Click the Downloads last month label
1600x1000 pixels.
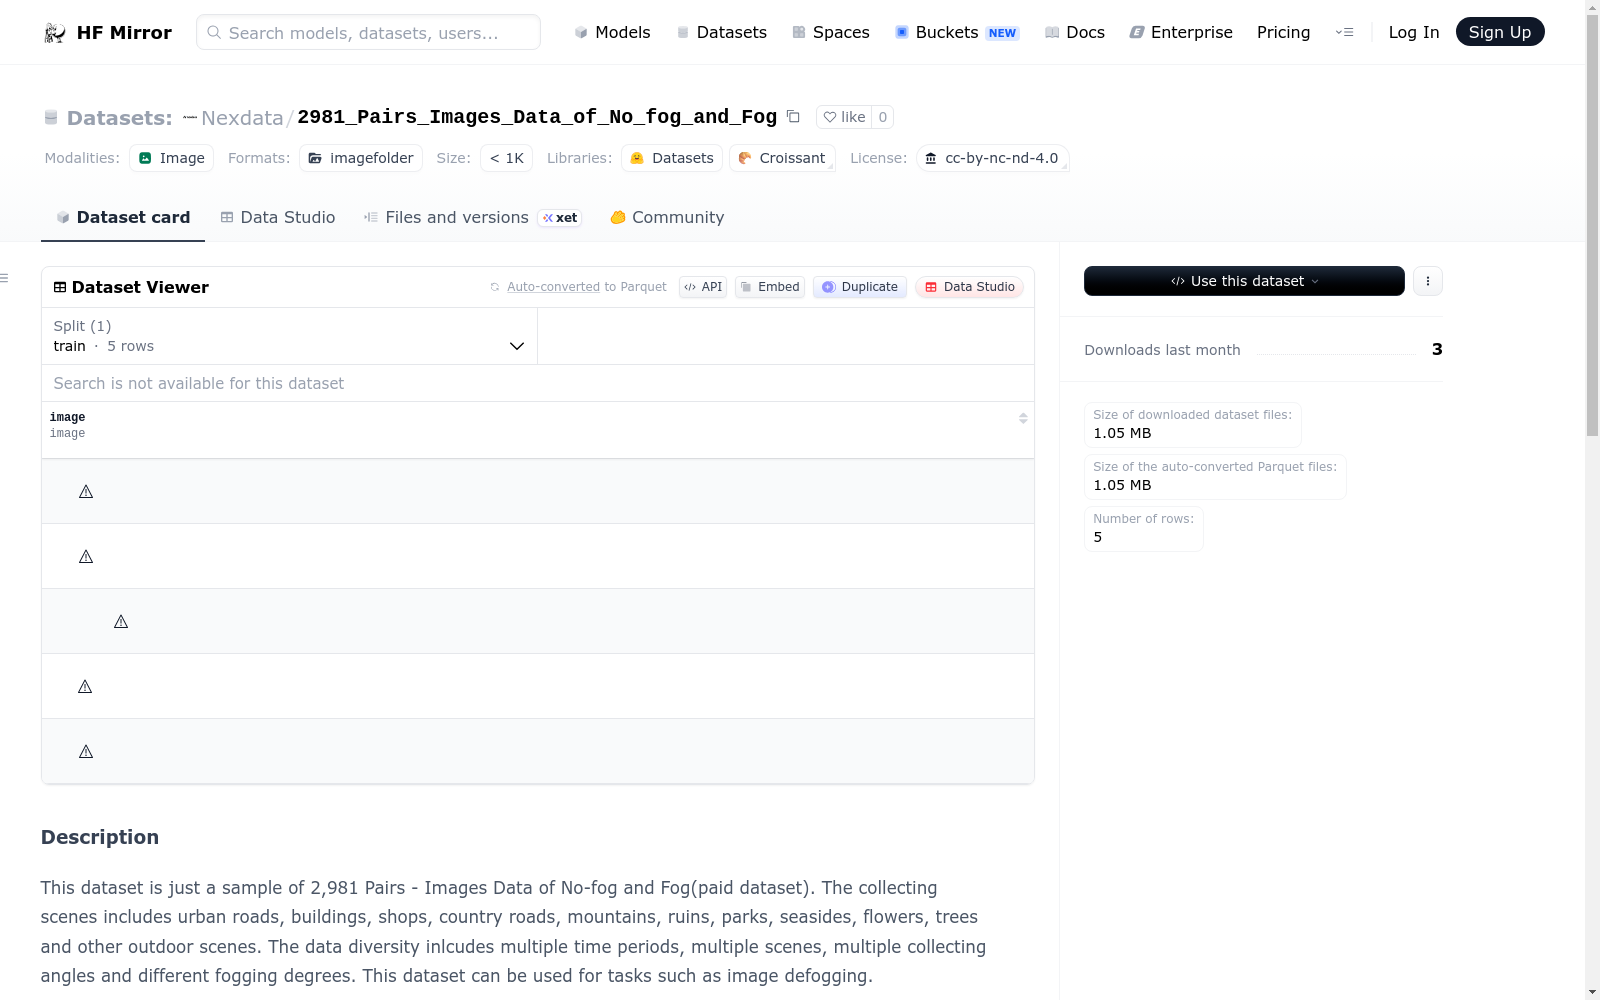coord(1162,350)
